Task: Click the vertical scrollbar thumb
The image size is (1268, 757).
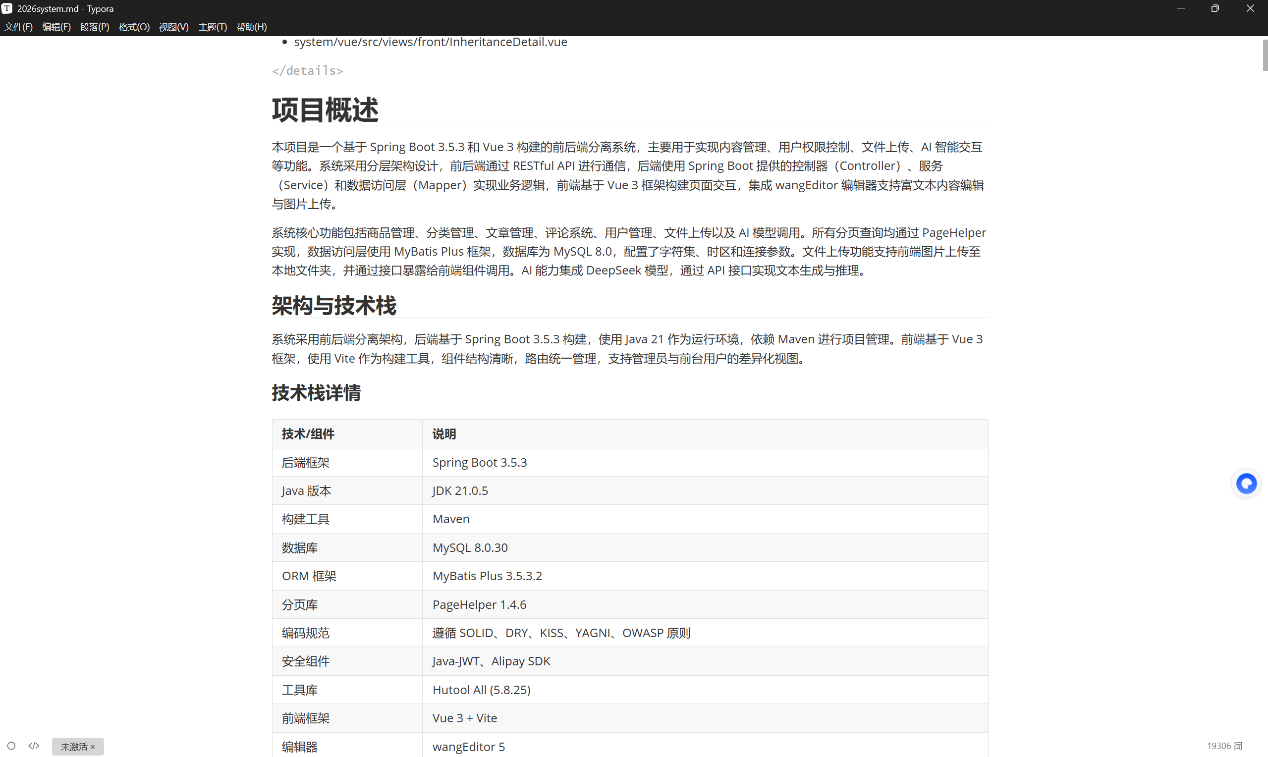Action: tap(1264, 54)
